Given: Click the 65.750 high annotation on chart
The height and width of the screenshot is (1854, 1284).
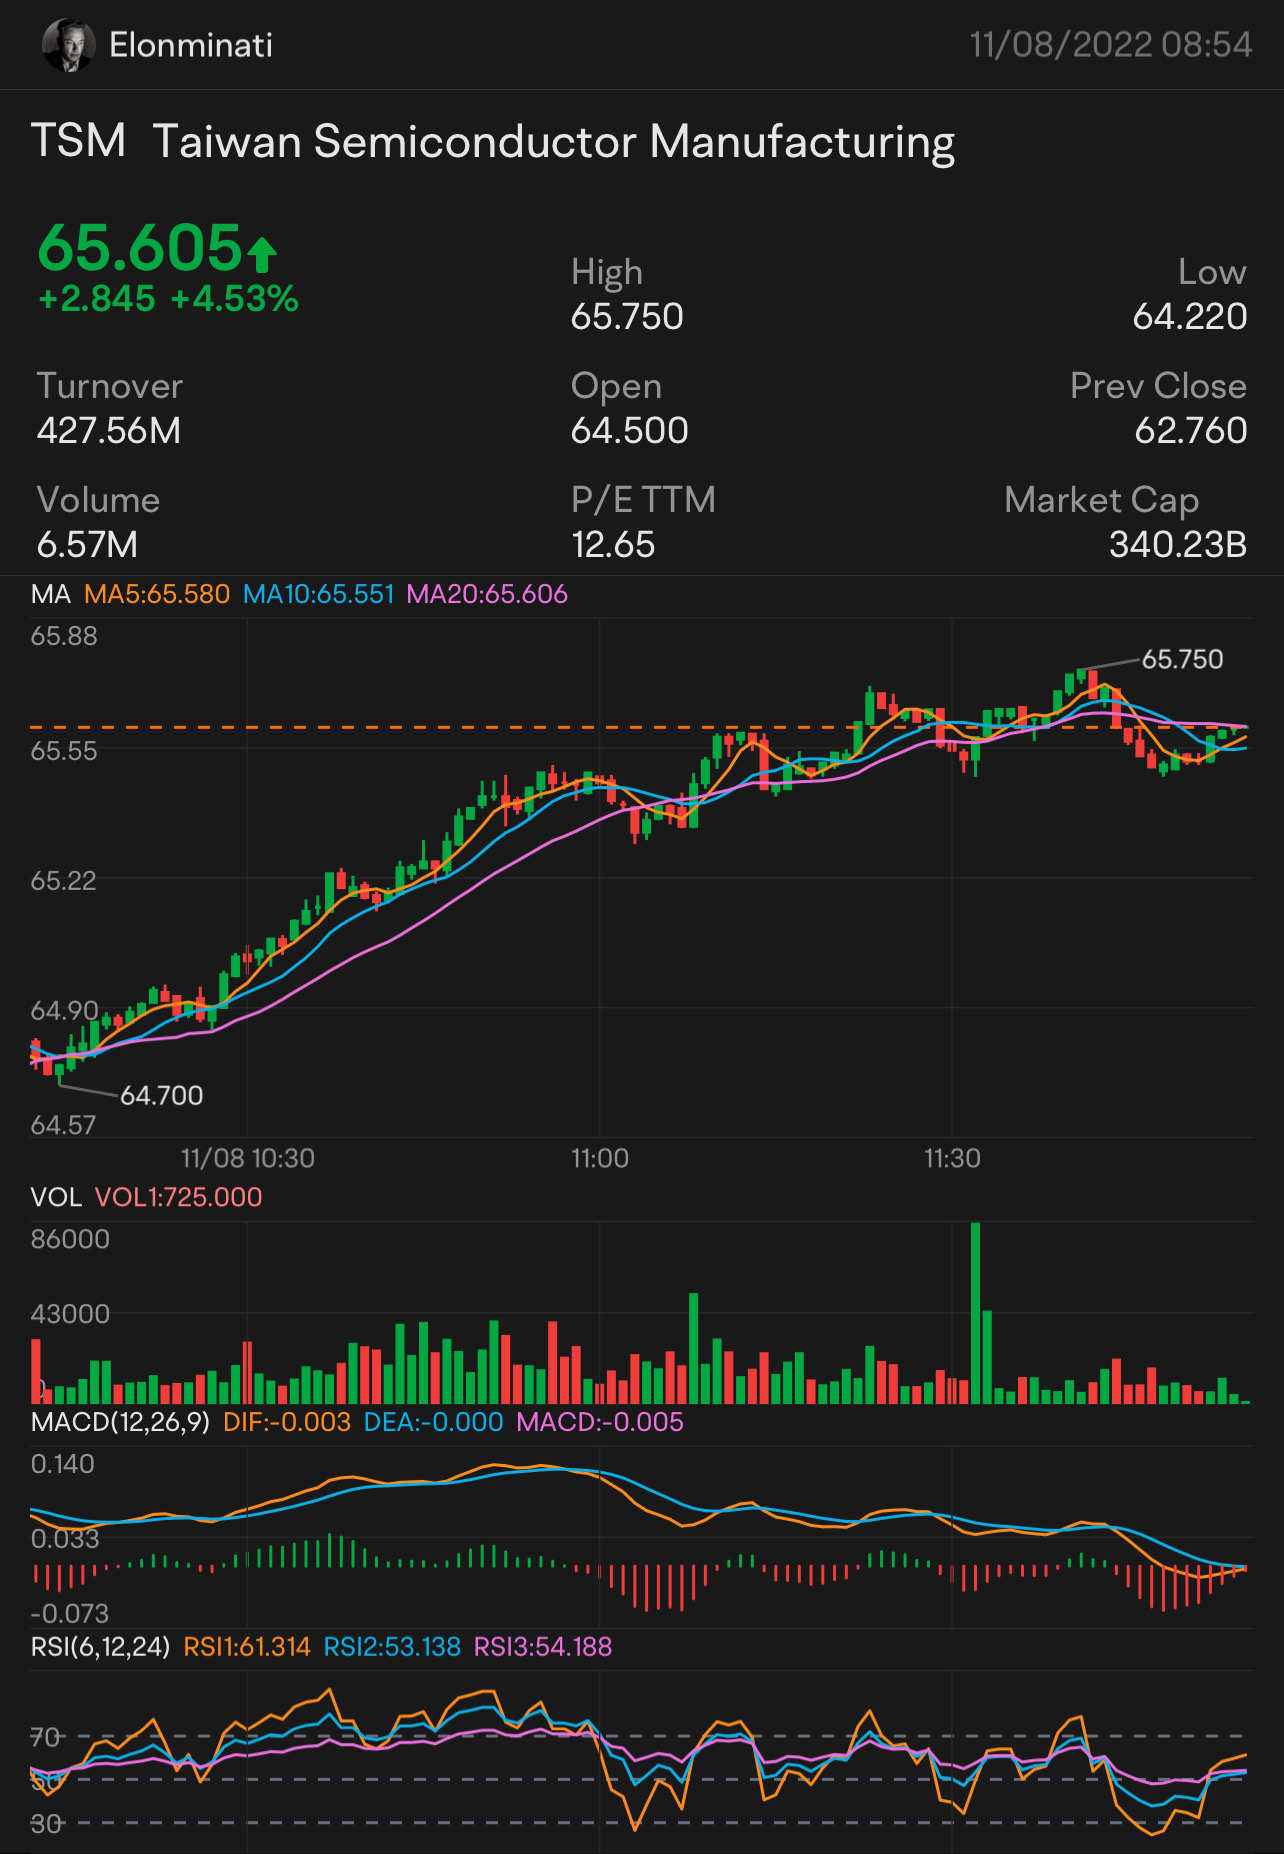Looking at the screenshot, I should click(x=1182, y=659).
